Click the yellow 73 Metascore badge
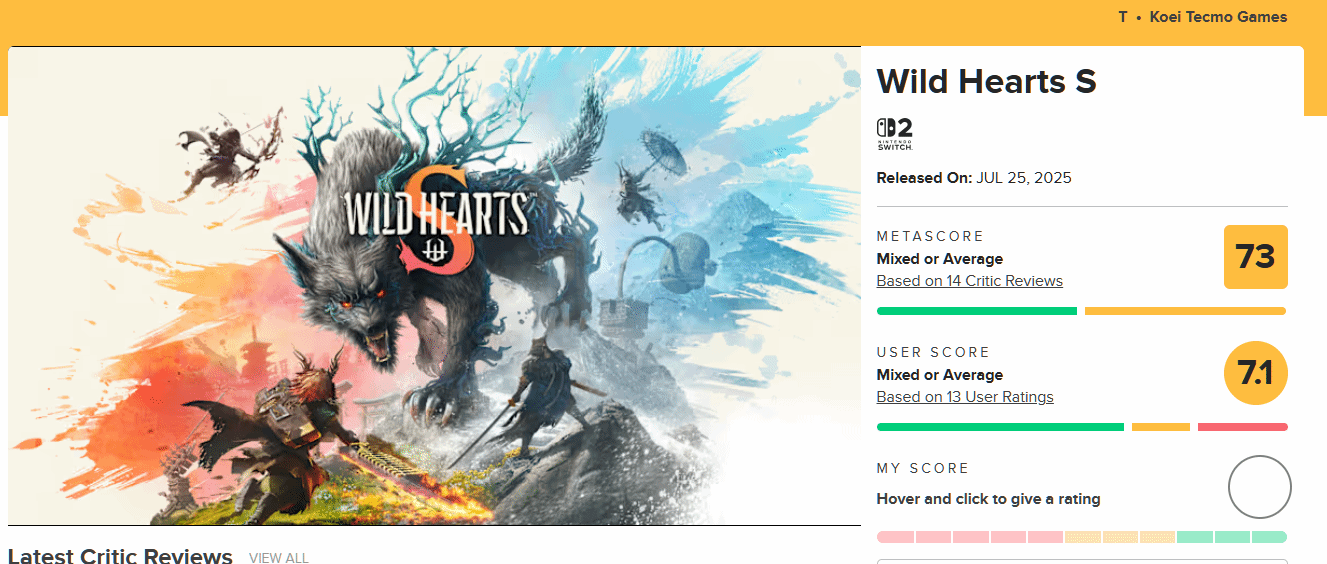The image size is (1327, 564). pos(1255,257)
